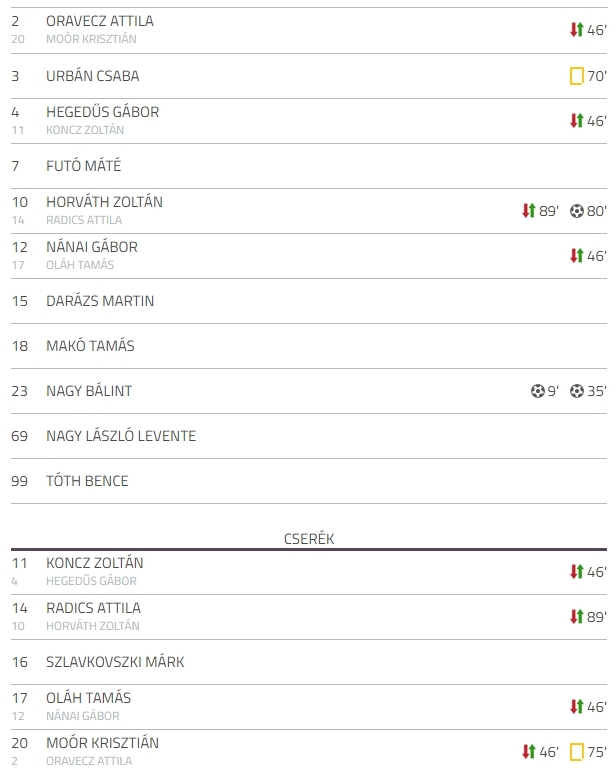Click substitution arrows icon in Nánai Gábor starter row

tap(577, 255)
